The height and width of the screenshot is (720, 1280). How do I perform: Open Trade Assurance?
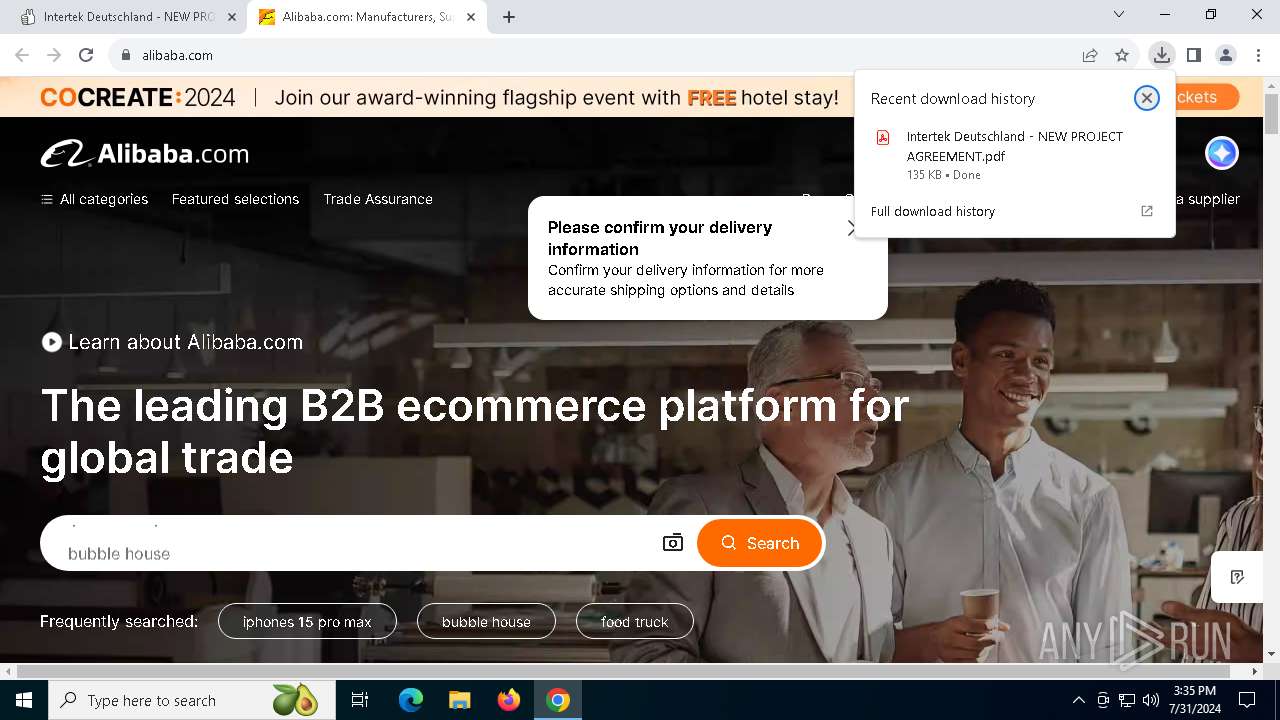pos(378,199)
